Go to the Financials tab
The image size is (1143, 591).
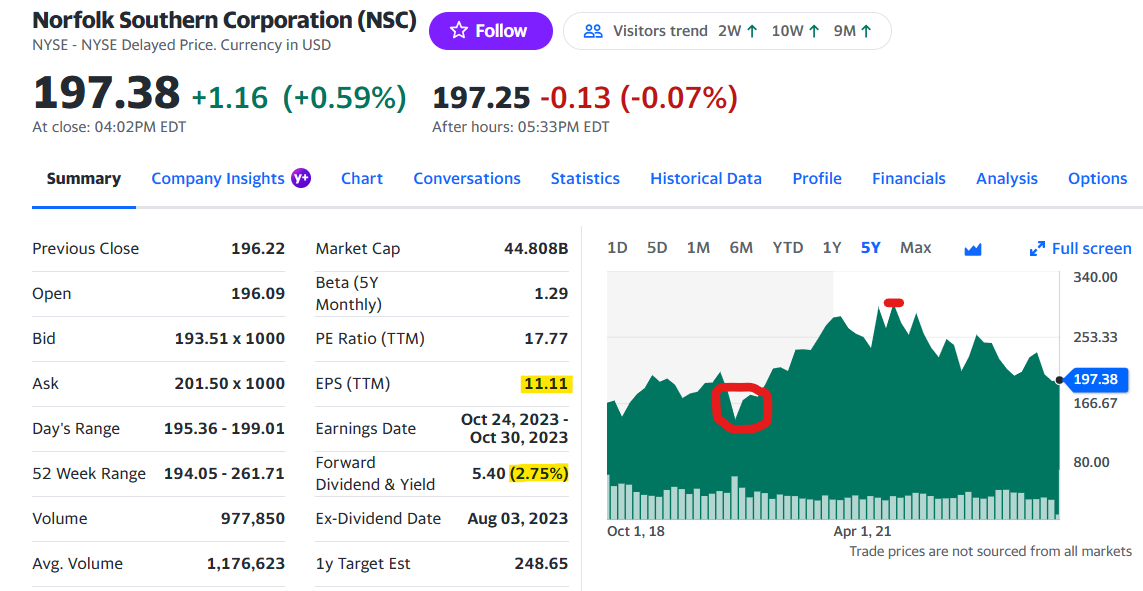908,178
